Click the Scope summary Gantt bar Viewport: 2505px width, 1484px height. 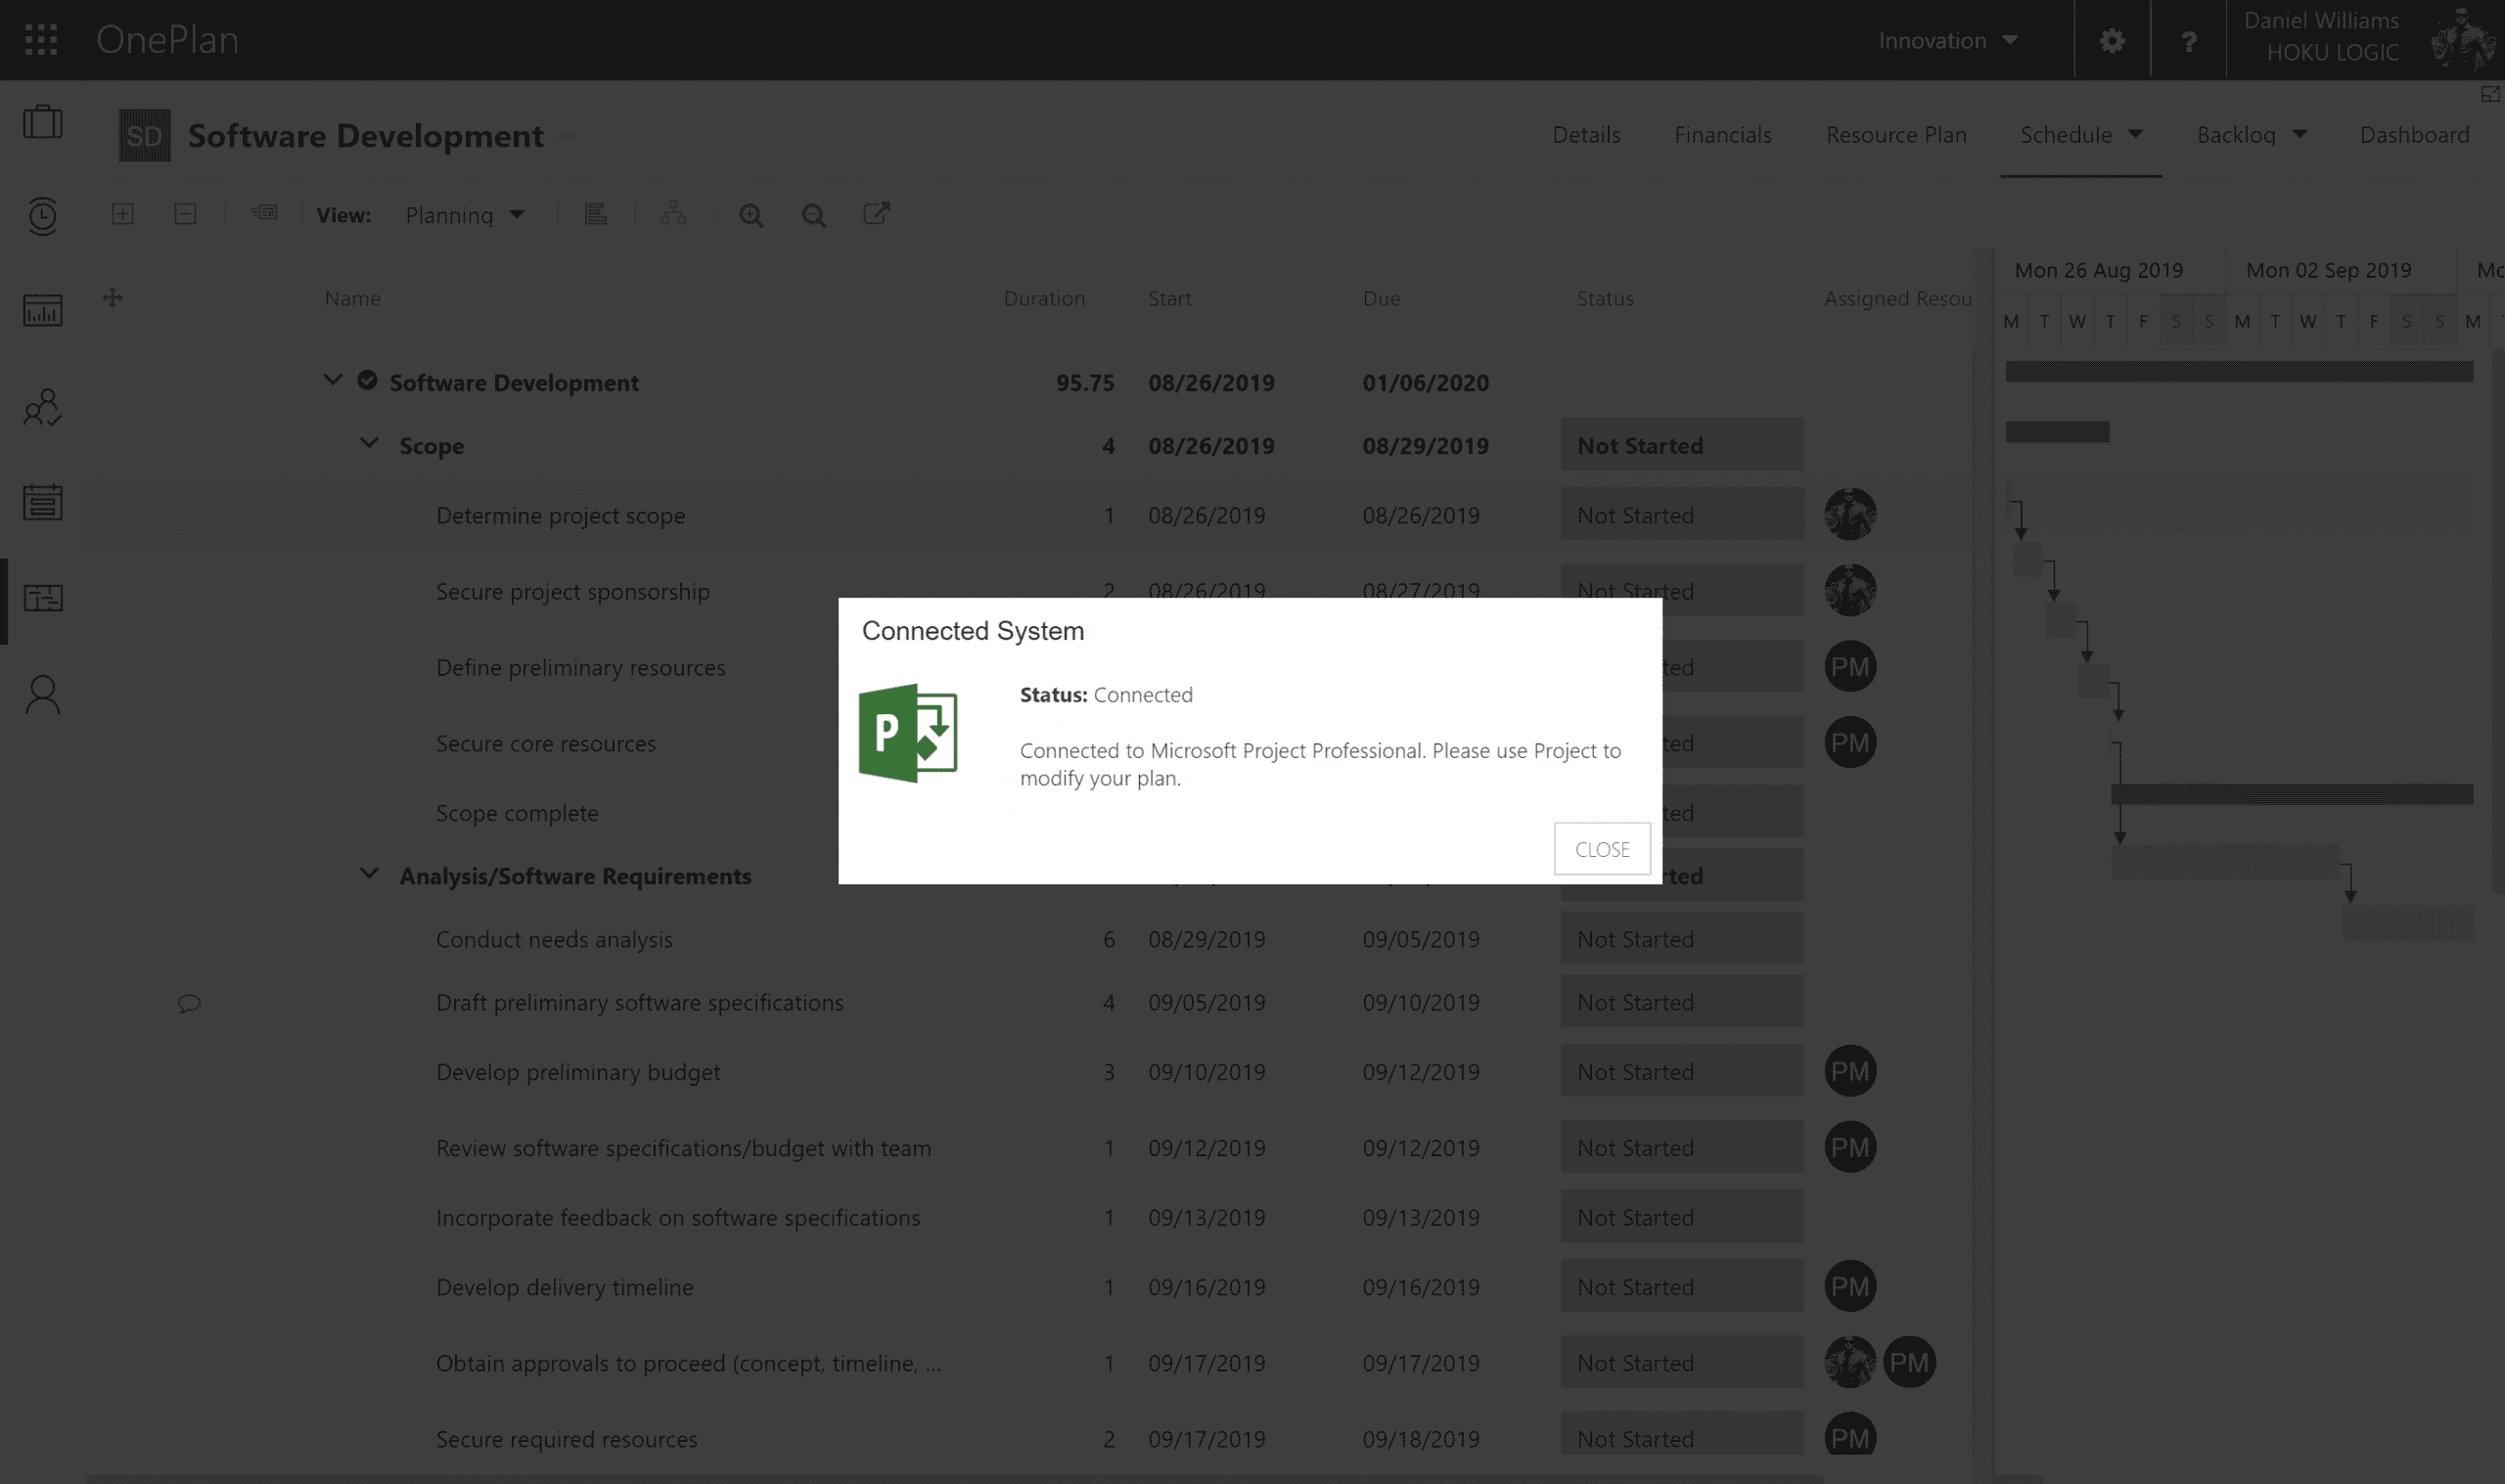[x=2057, y=431]
